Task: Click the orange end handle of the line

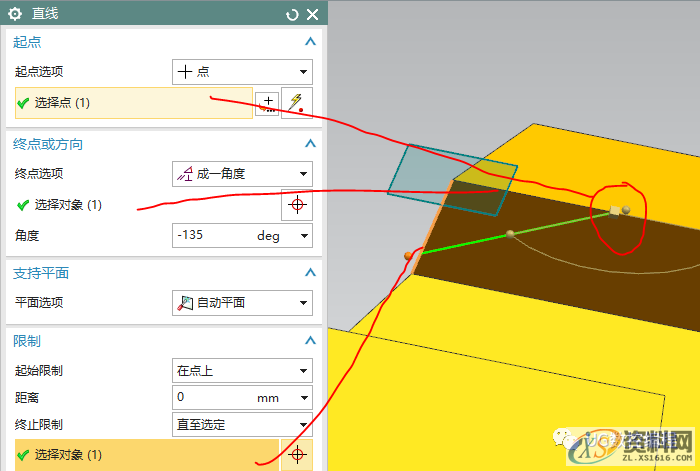Action: (x=408, y=256)
